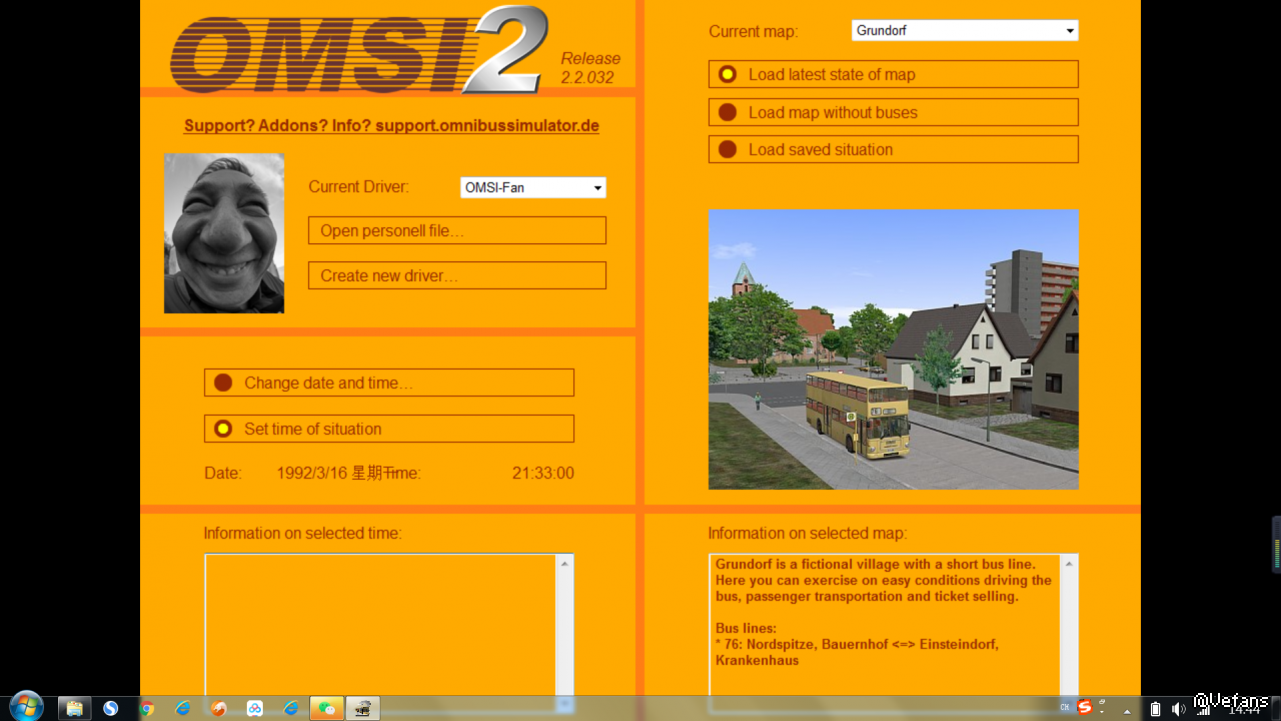
Task: Open the Baidu cloud taskbar icon
Action: coord(255,708)
